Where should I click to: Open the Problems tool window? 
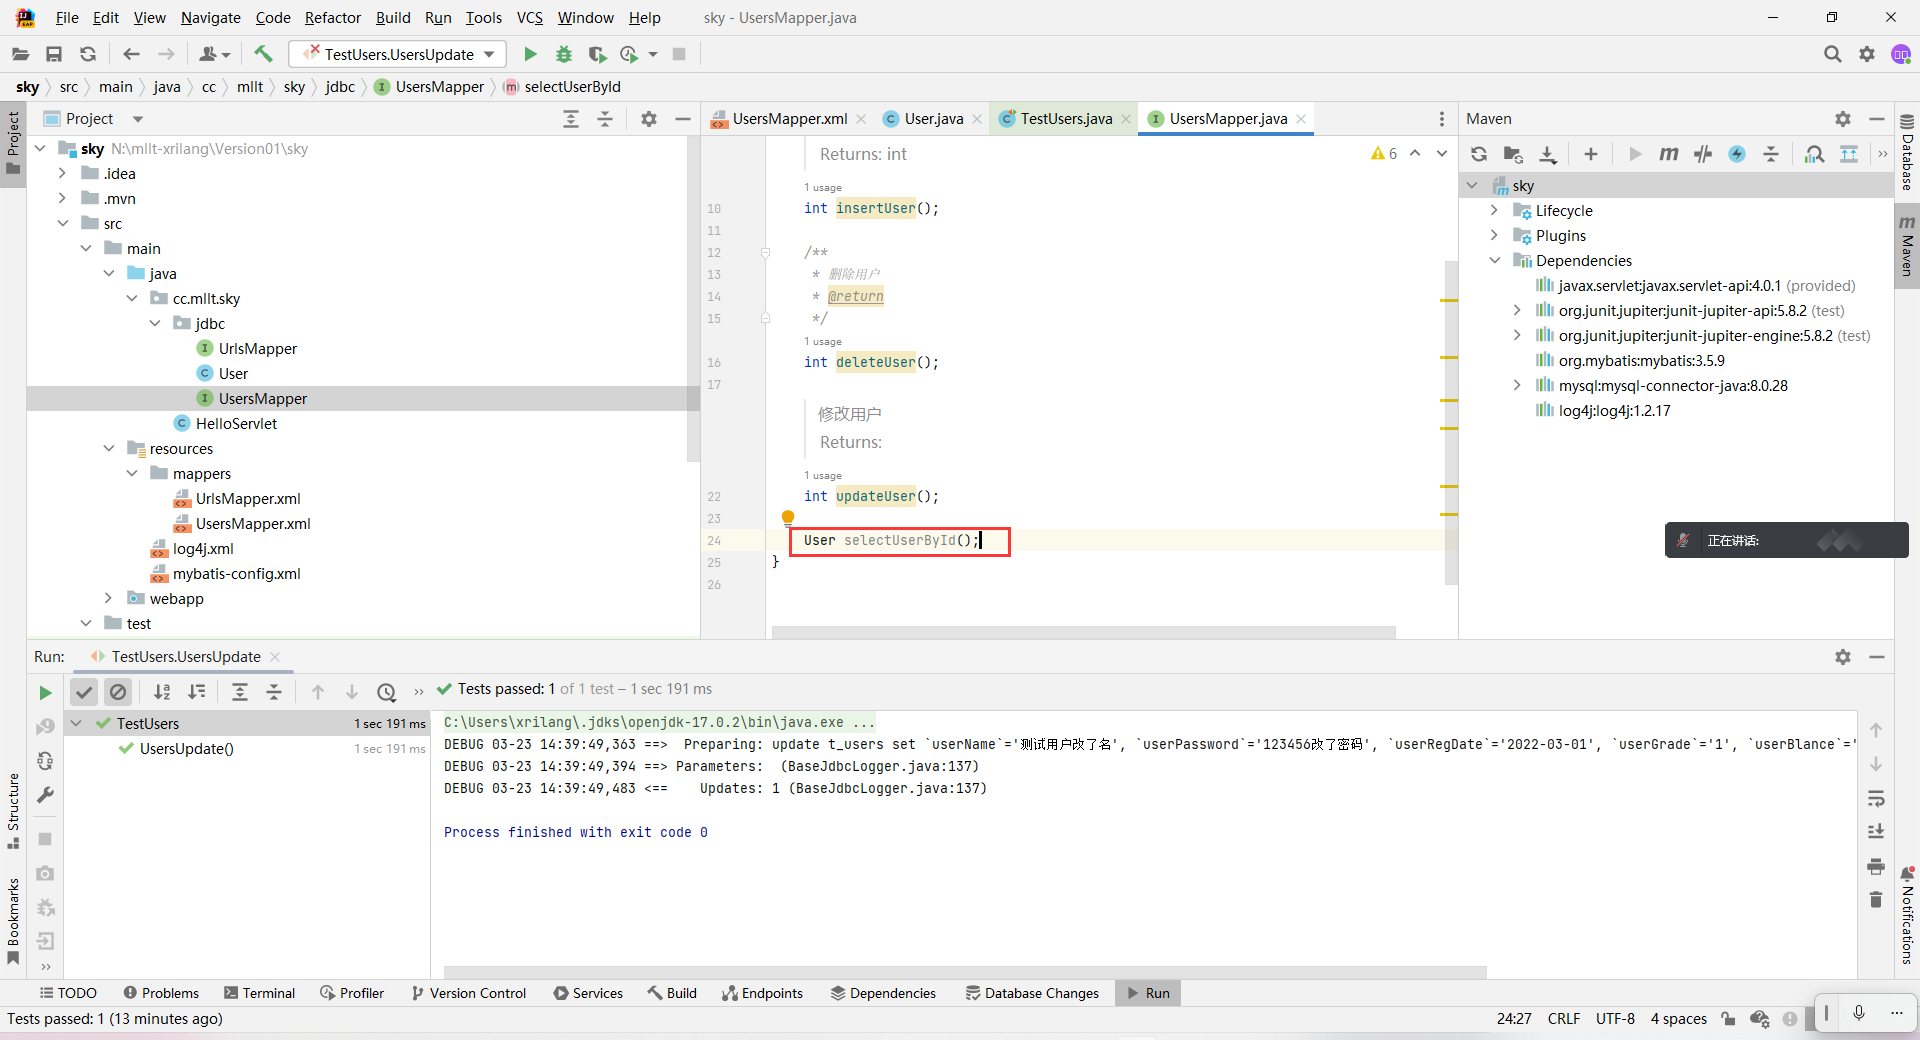(x=161, y=993)
